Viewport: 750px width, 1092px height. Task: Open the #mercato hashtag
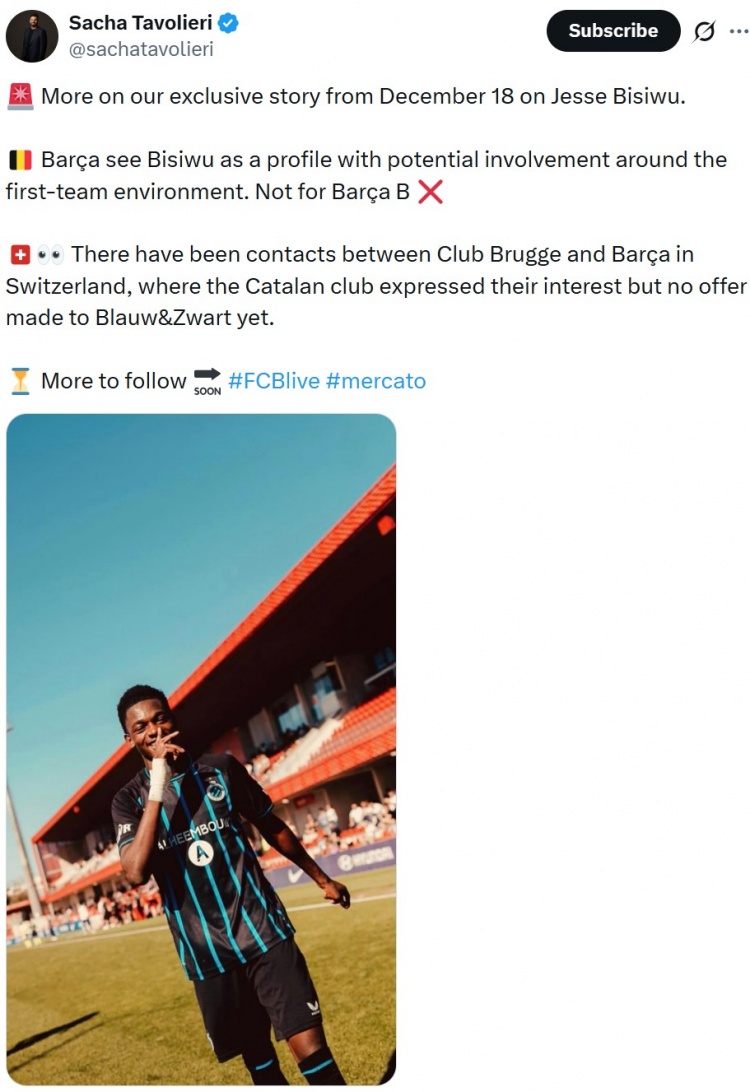click(x=376, y=381)
